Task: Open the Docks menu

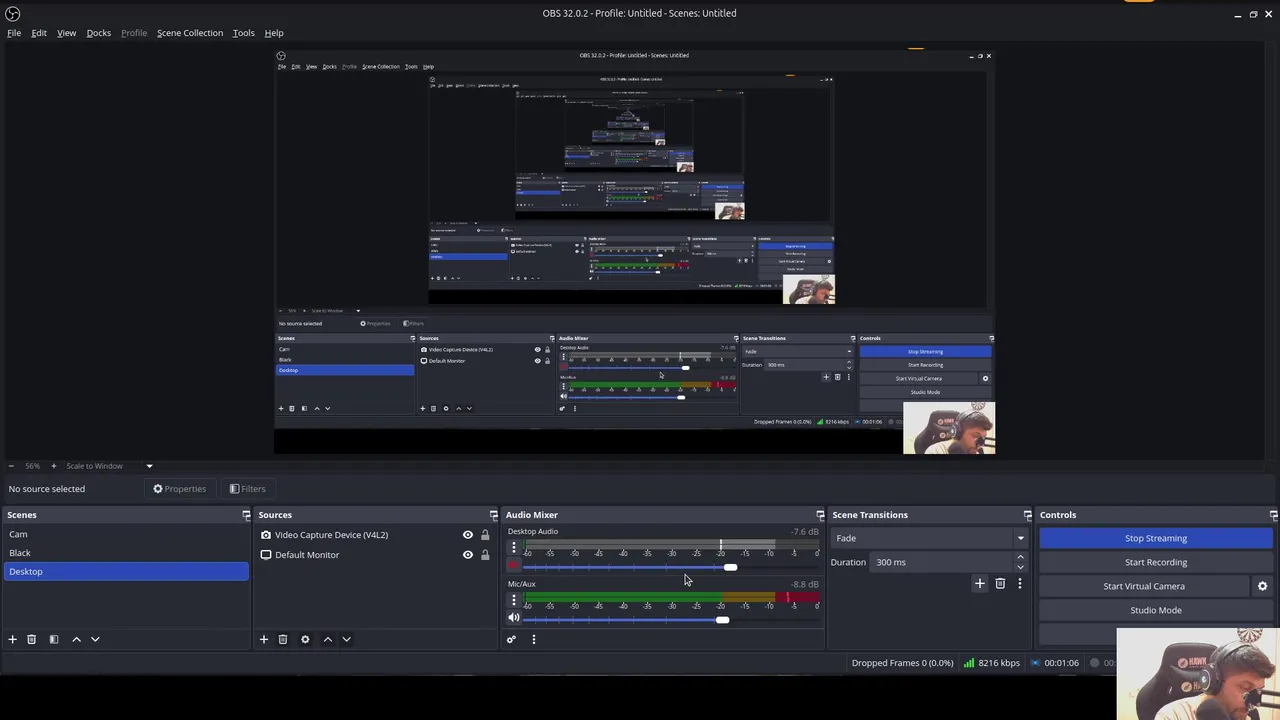Action: (x=99, y=33)
